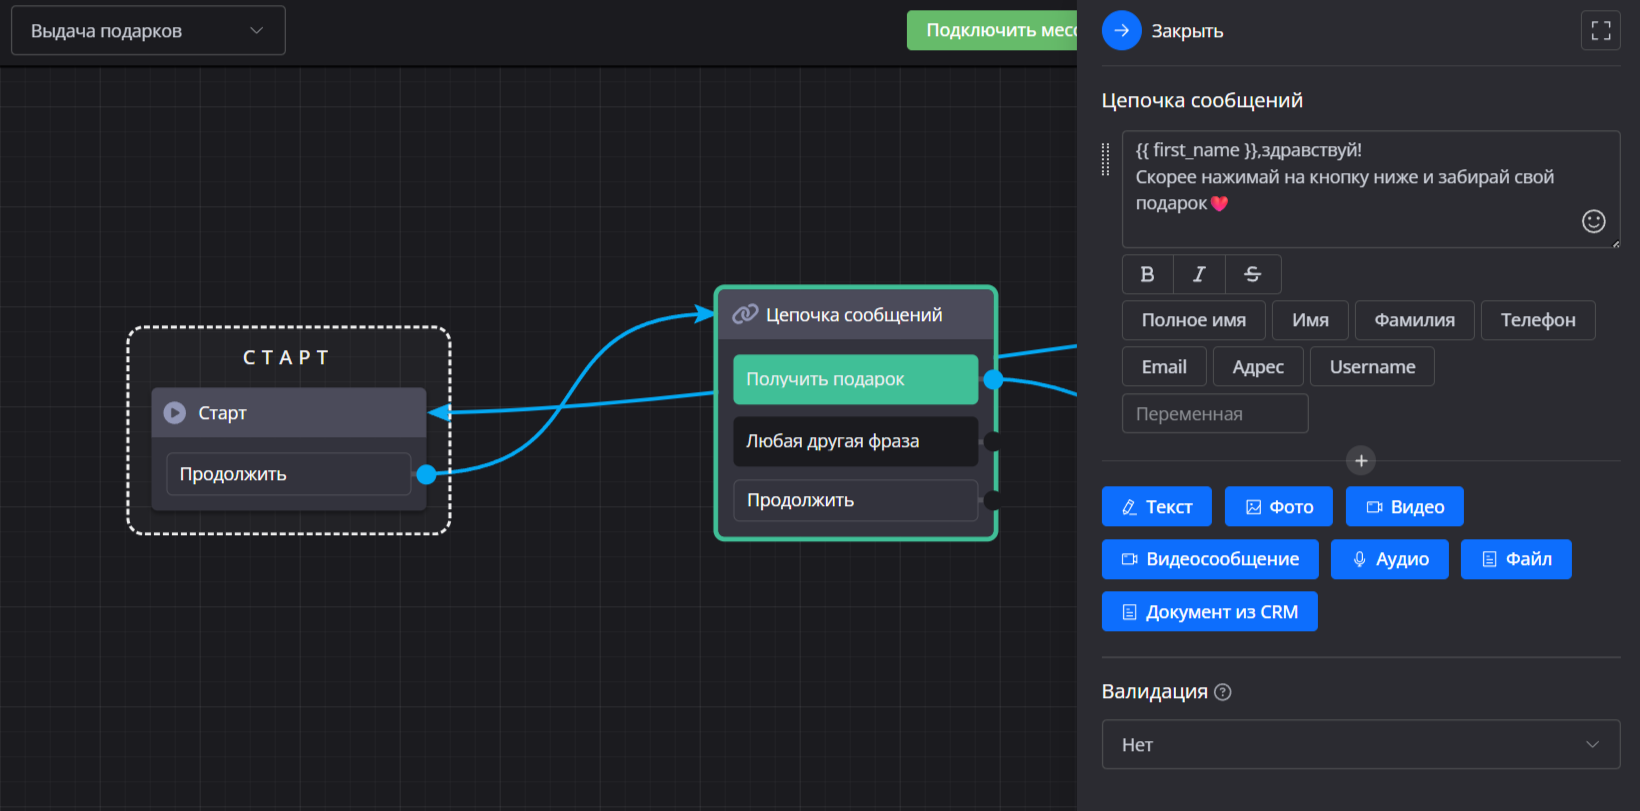This screenshot has width=1640, height=811.
Task: Insert the Полное имя variable
Action: tap(1193, 320)
